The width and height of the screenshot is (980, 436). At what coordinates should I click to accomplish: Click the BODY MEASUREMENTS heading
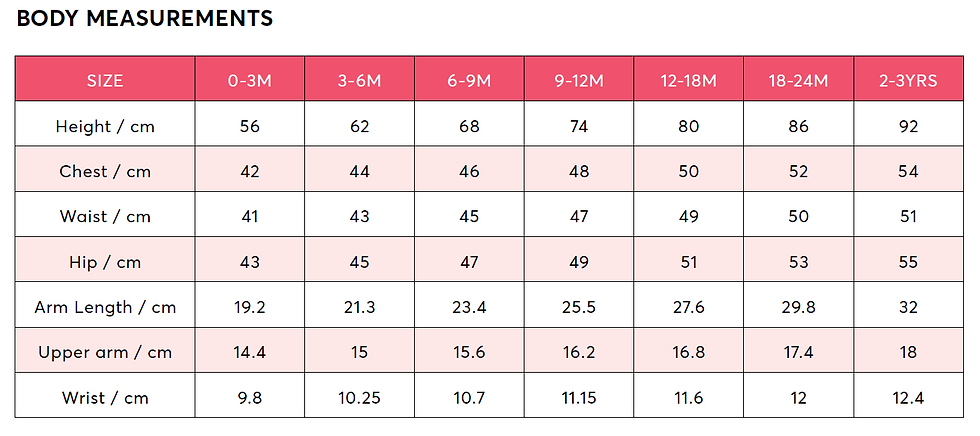click(144, 19)
